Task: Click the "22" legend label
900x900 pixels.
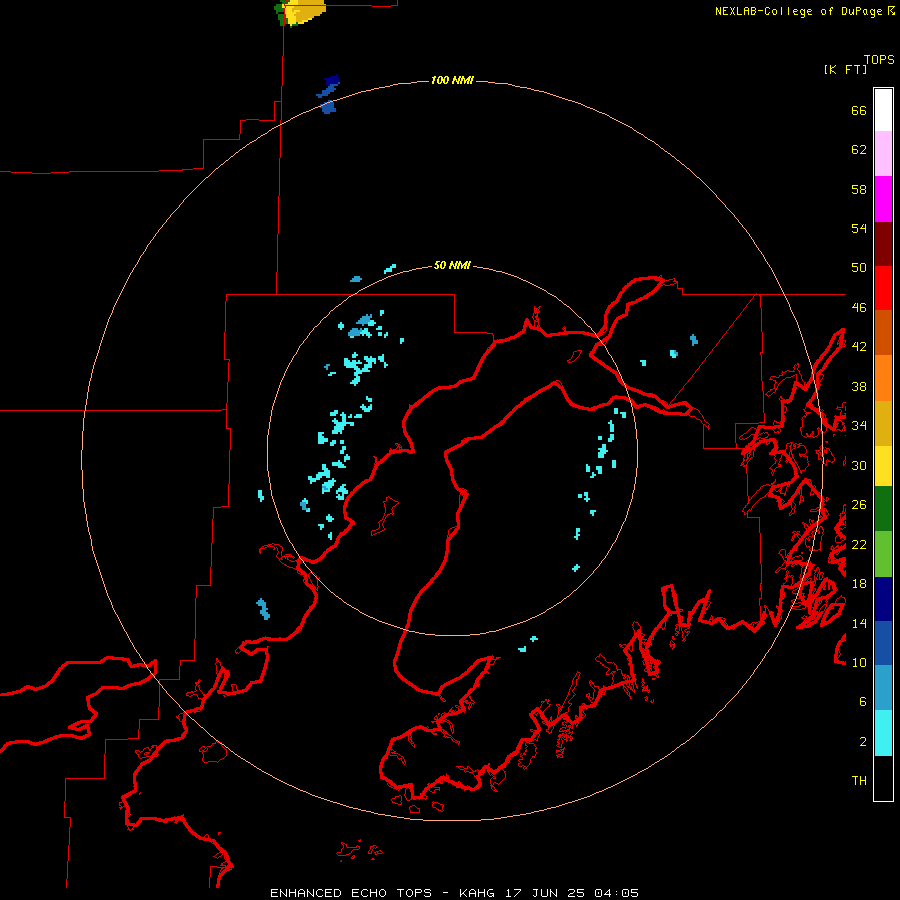Action: pos(859,545)
